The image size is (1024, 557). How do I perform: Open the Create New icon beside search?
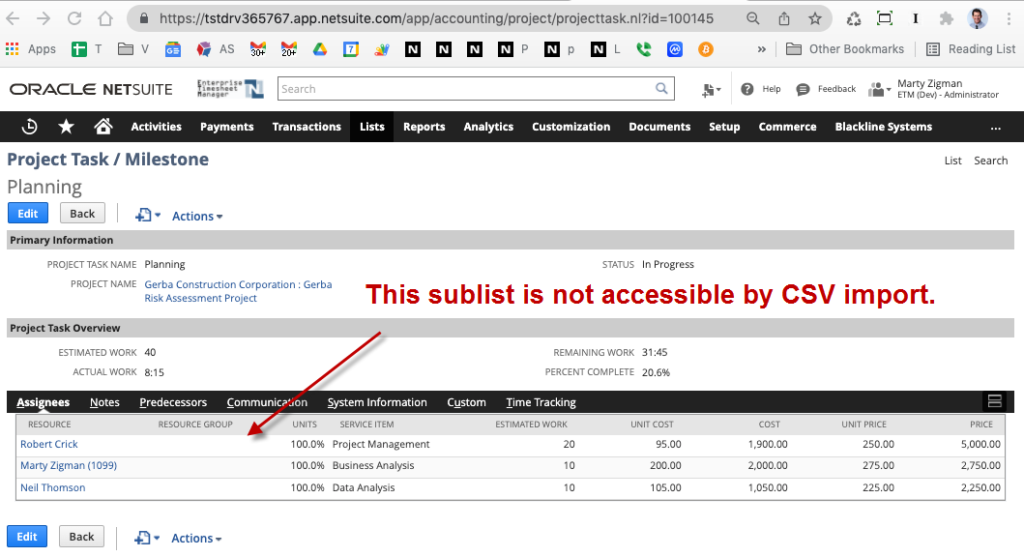(x=711, y=89)
